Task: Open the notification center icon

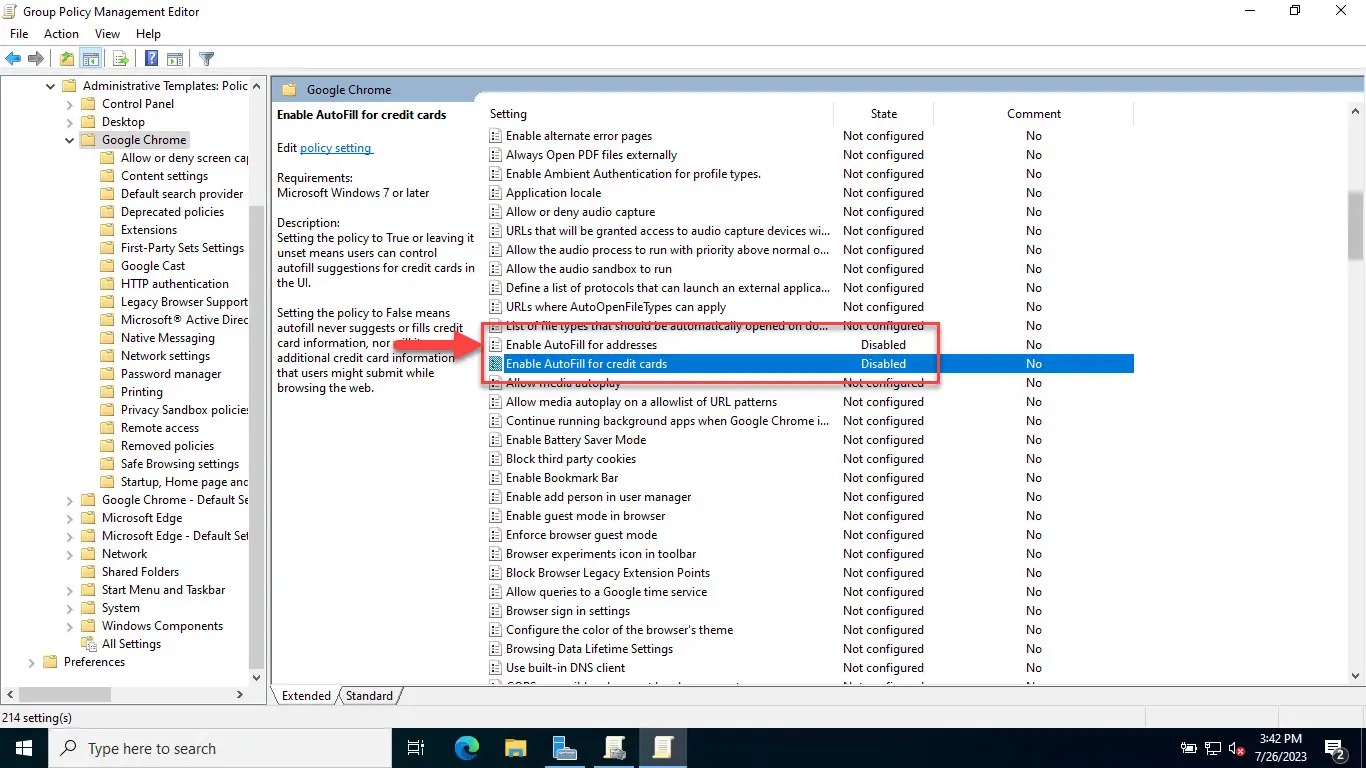Action: (1334, 748)
